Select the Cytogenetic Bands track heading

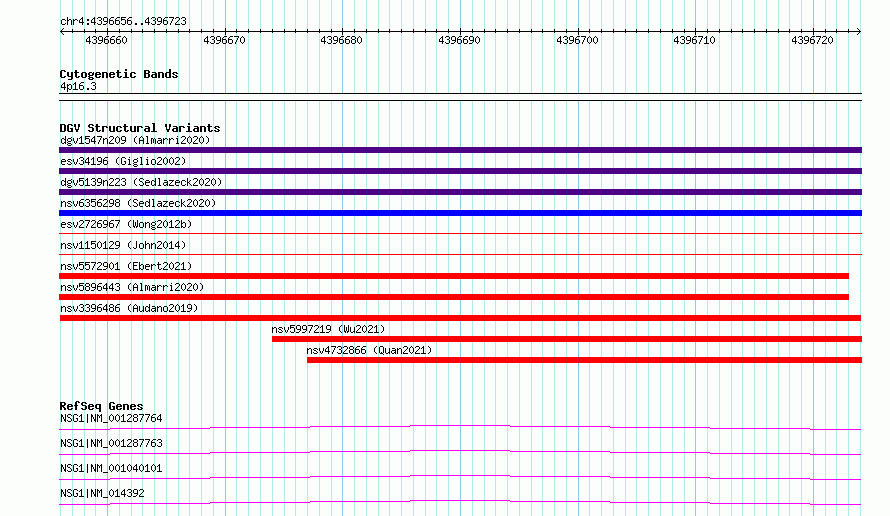coord(119,74)
